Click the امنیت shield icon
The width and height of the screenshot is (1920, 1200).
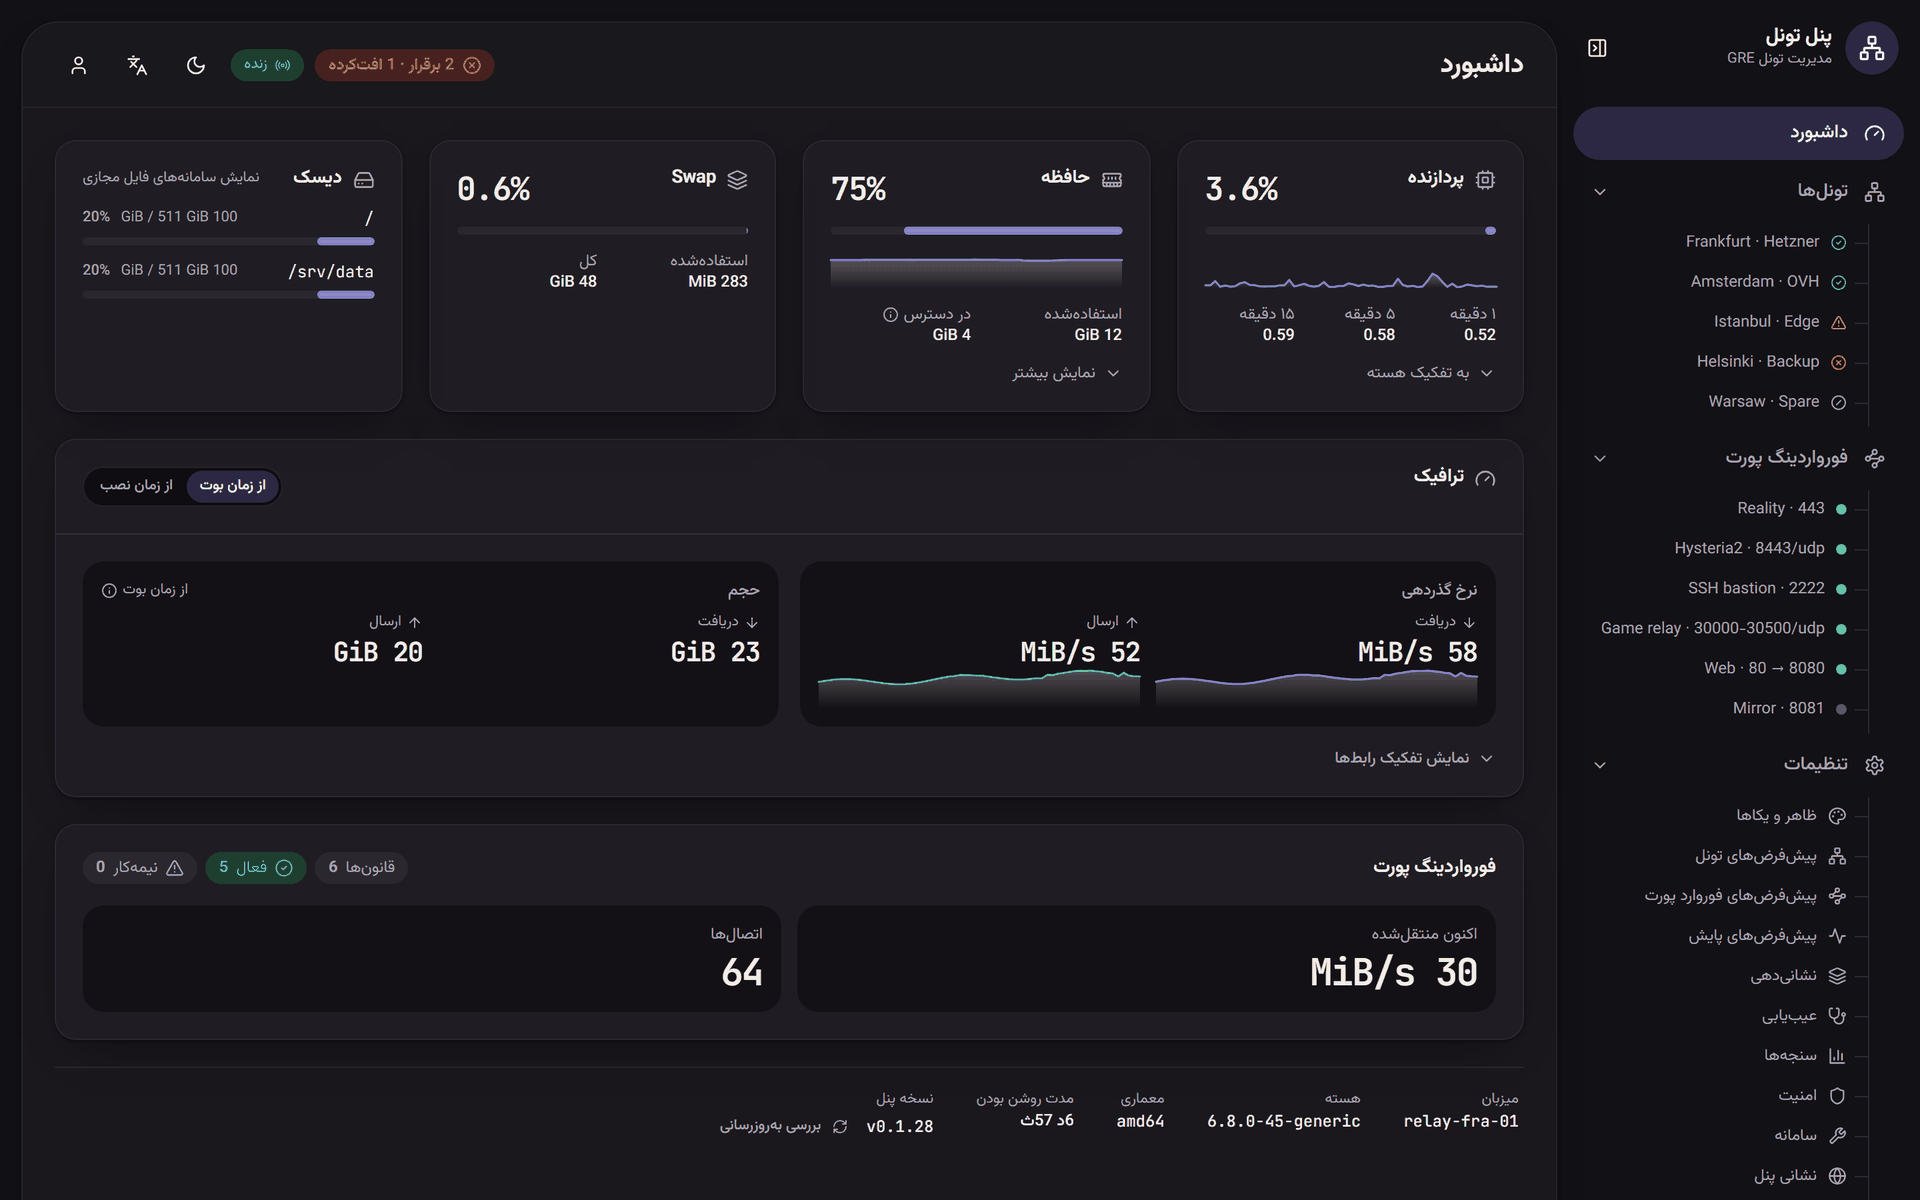[x=1837, y=1096]
